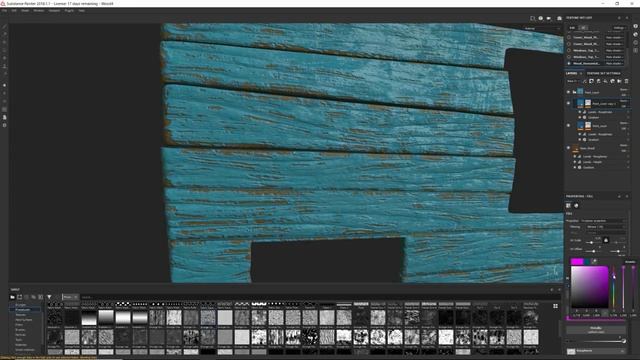640x360 pixels.
Task: Add a new folder to layer stack
Action: click(619, 81)
